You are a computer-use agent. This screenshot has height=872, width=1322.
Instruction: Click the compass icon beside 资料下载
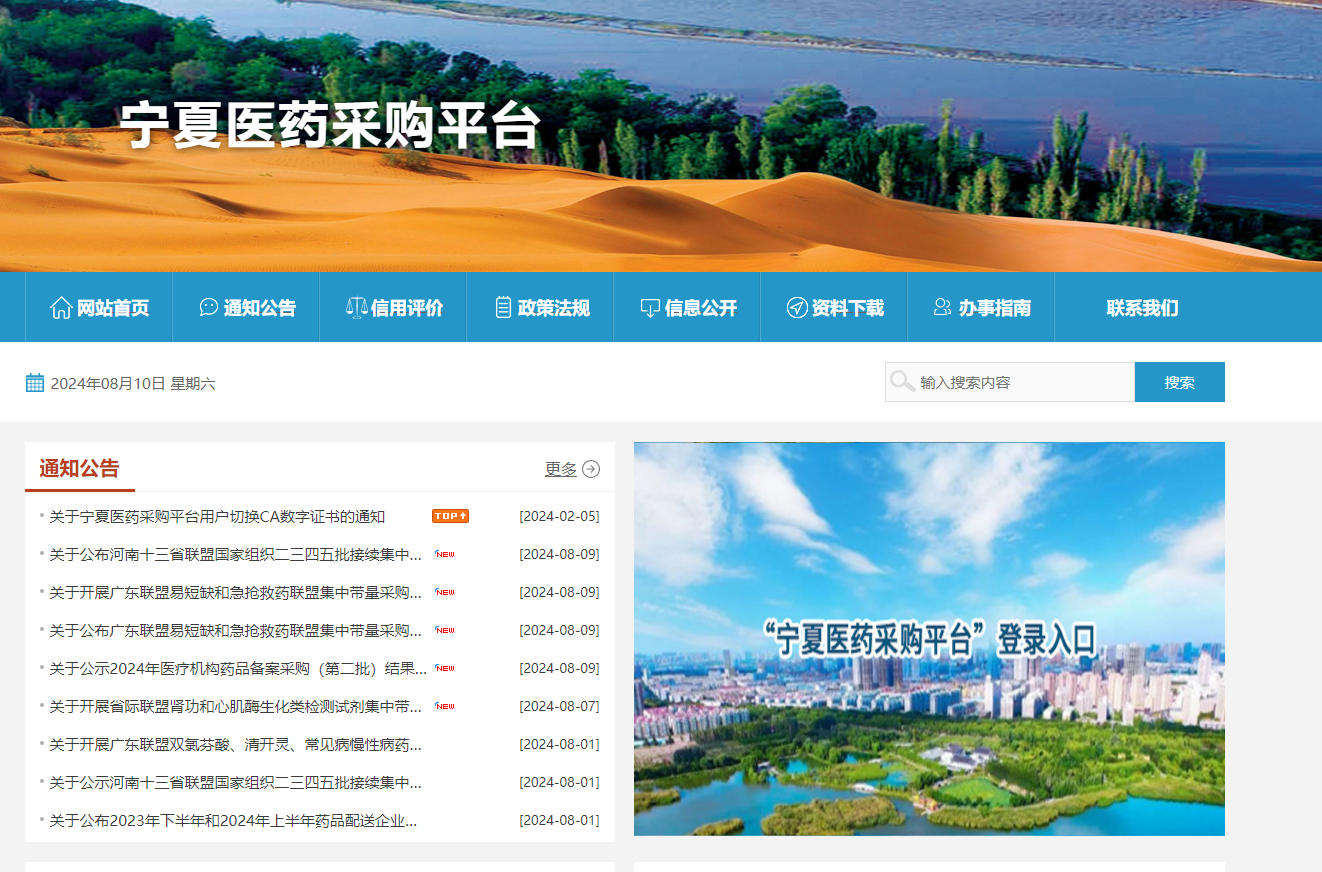click(x=795, y=307)
